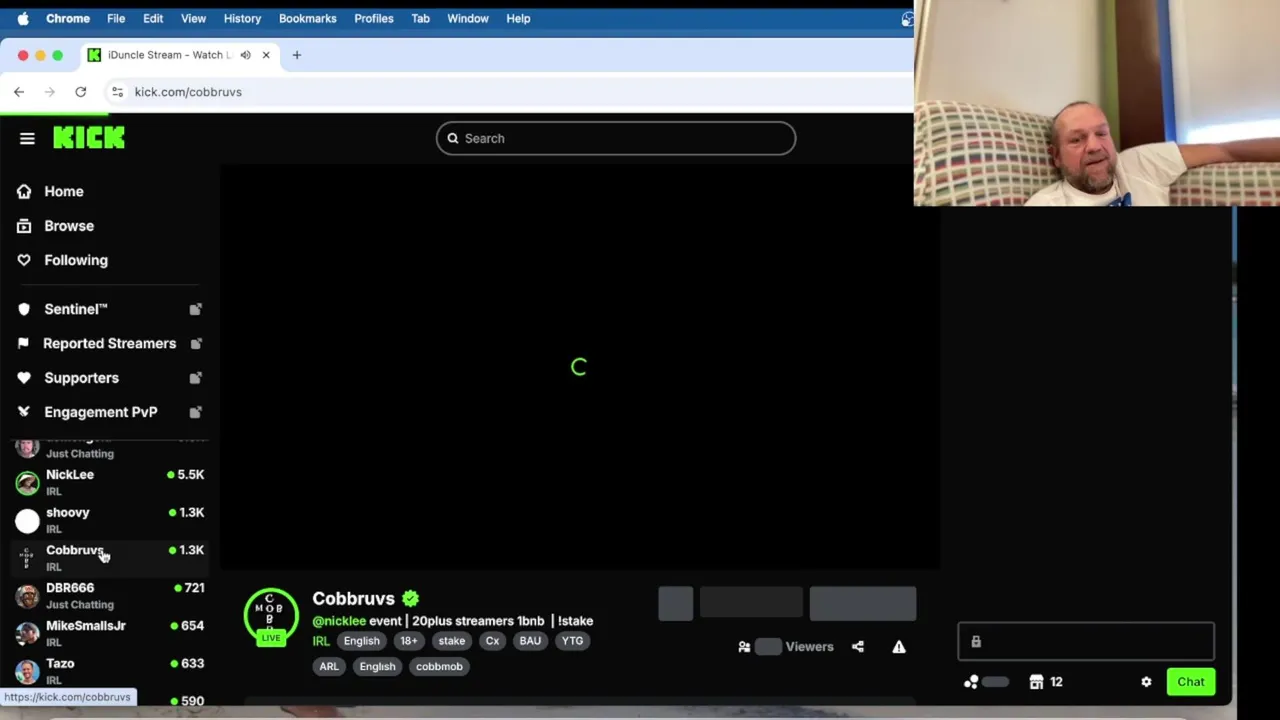Open the Apple menu
This screenshot has height=720, width=1280.
22,18
